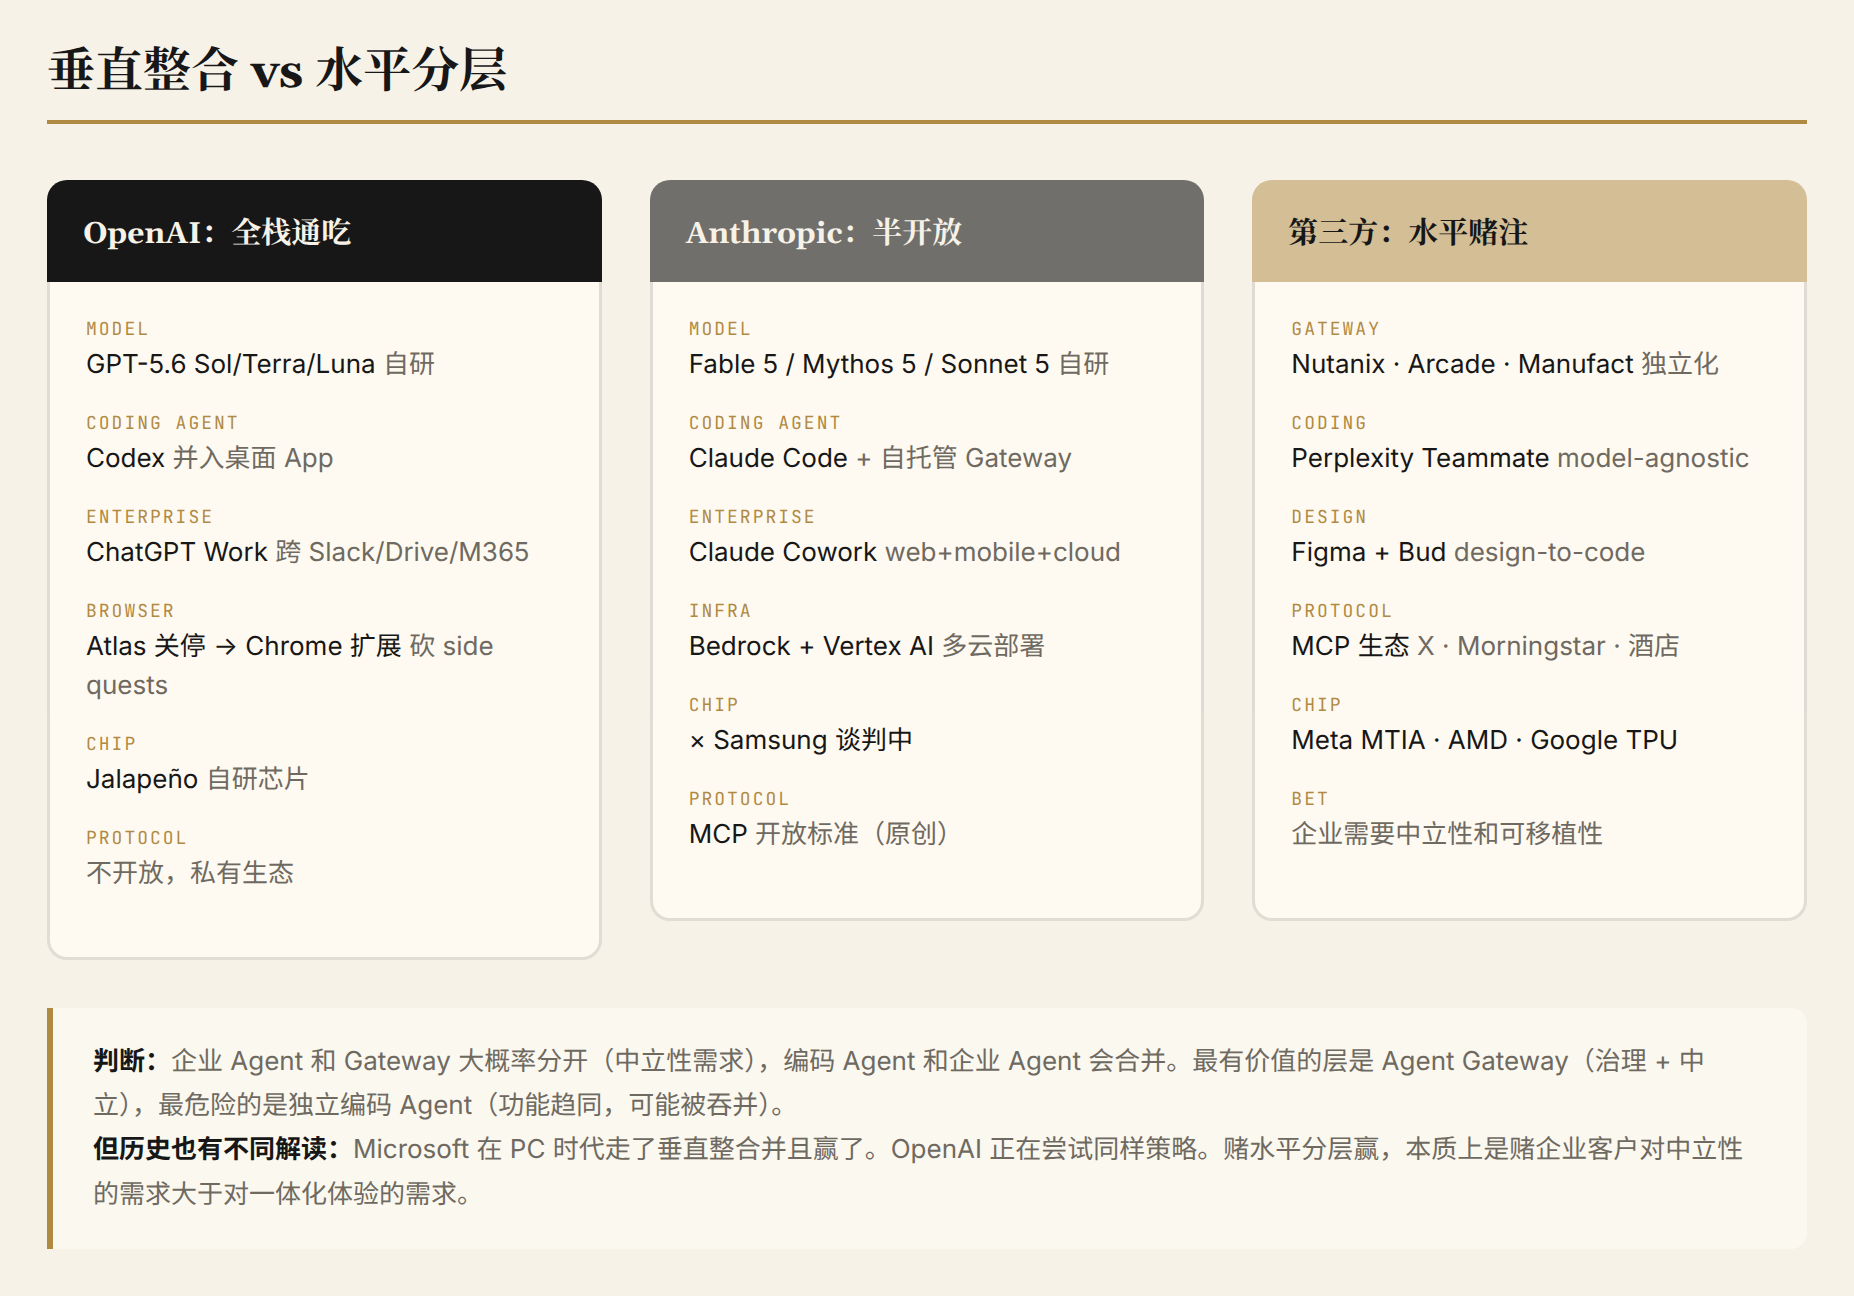This screenshot has height=1296, width=1854.
Task: Click × Samsung 谈判中 text
Action: coord(800,740)
